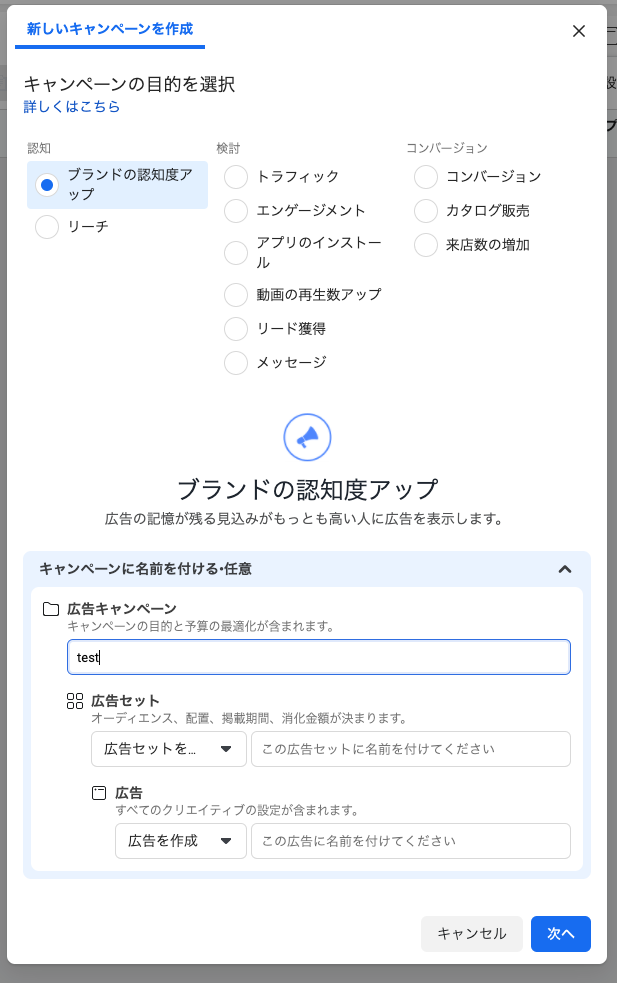617x983 pixels.
Task: Close the campaign creation dialog
Action: point(578,31)
